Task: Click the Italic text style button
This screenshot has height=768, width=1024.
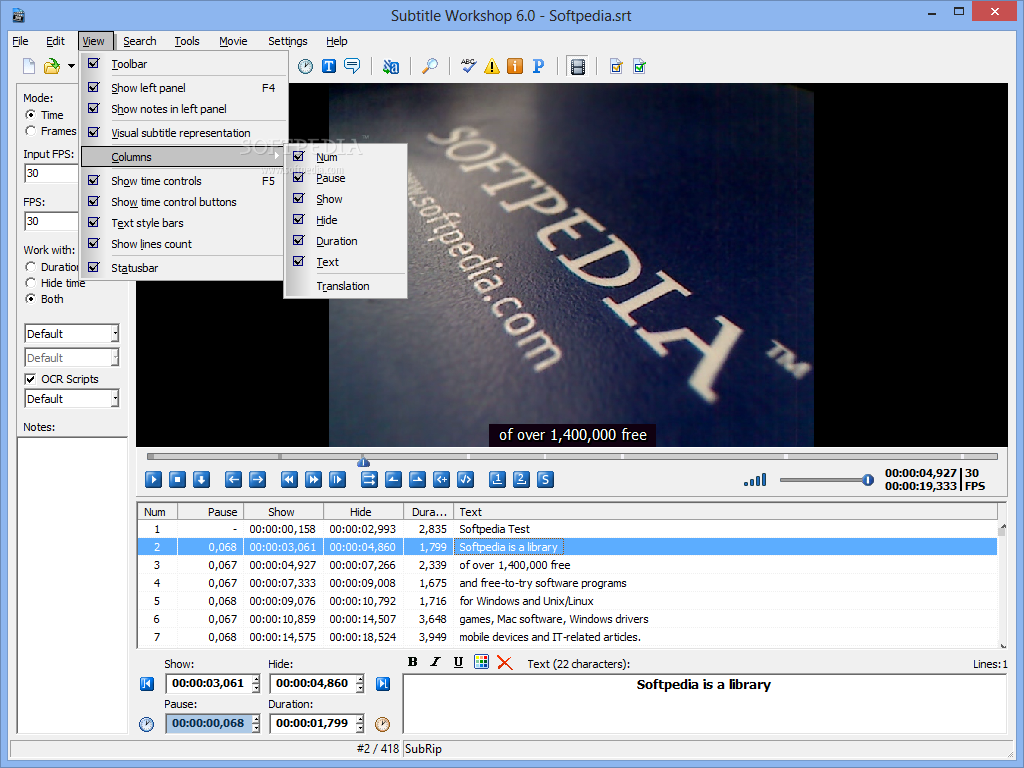Action: (436, 662)
